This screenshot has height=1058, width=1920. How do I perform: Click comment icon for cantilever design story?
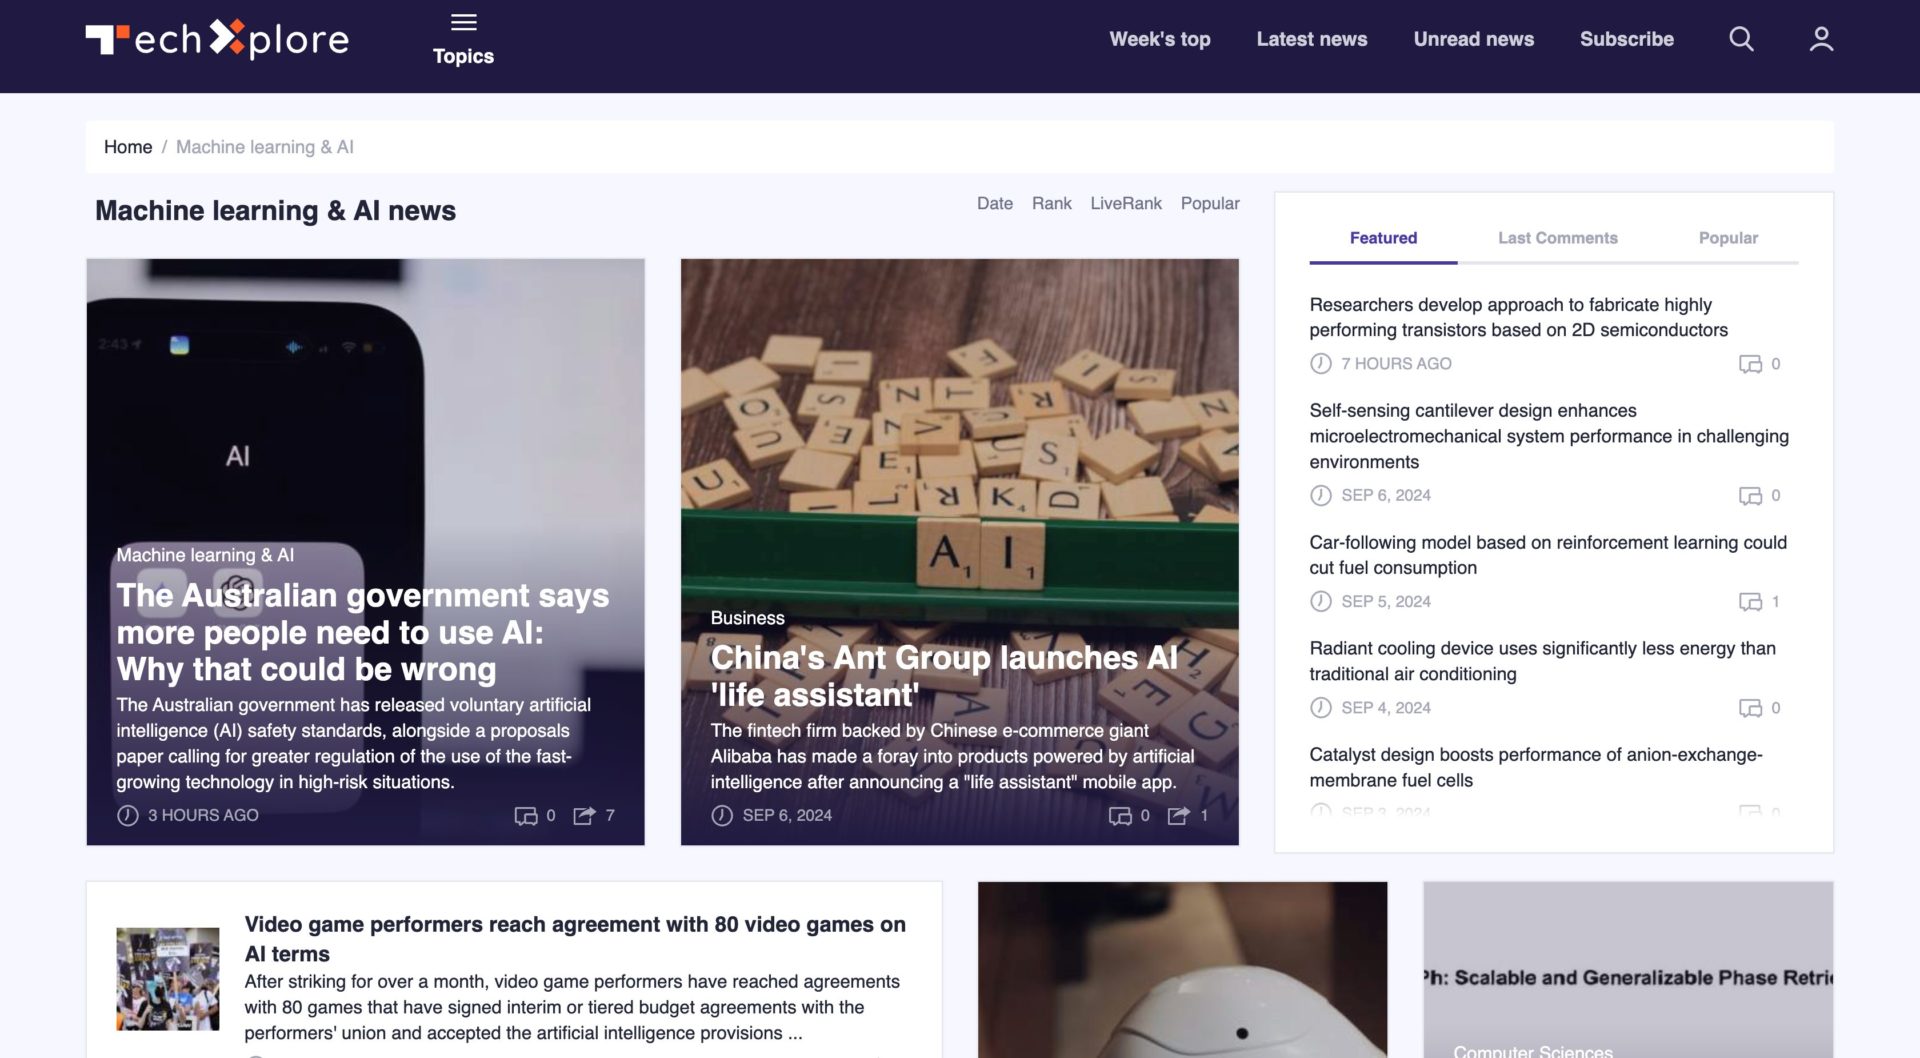(1750, 496)
